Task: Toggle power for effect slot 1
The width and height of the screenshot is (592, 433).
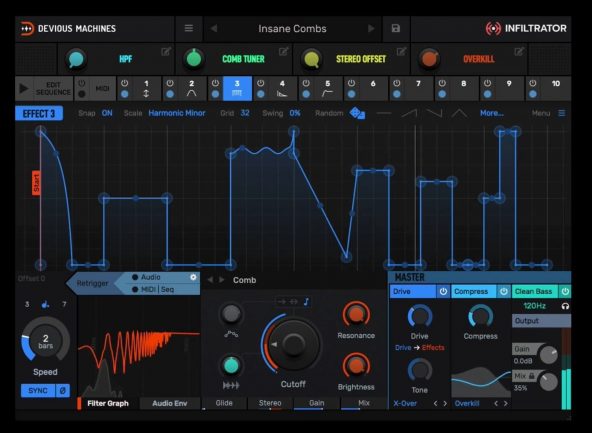Action: [x=125, y=83]
